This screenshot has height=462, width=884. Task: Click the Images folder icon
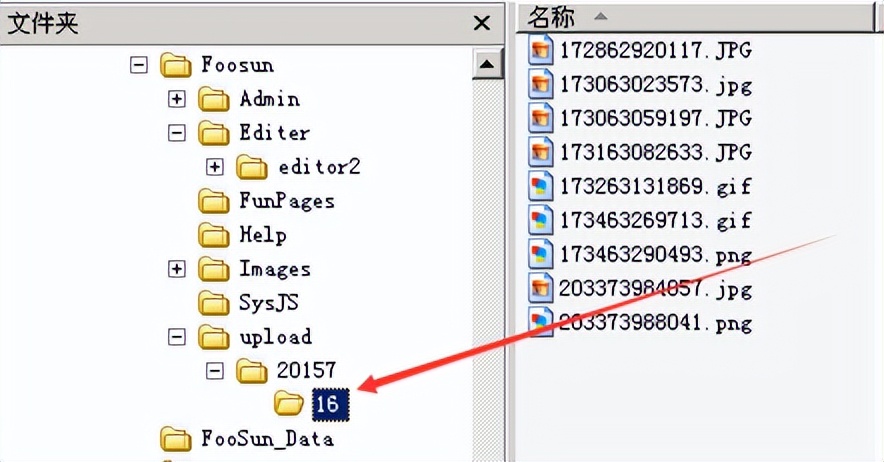[214, 269]
